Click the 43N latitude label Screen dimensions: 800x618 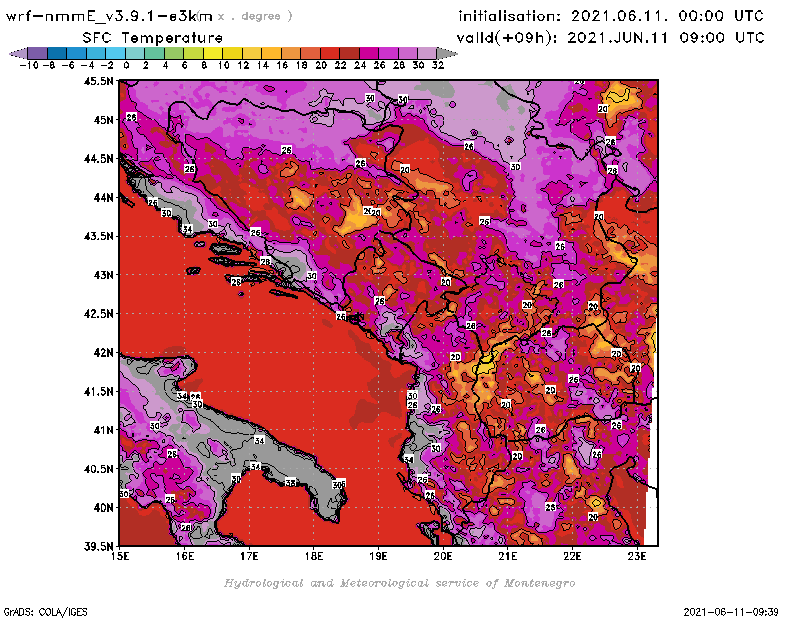click(x=103, y=275)
